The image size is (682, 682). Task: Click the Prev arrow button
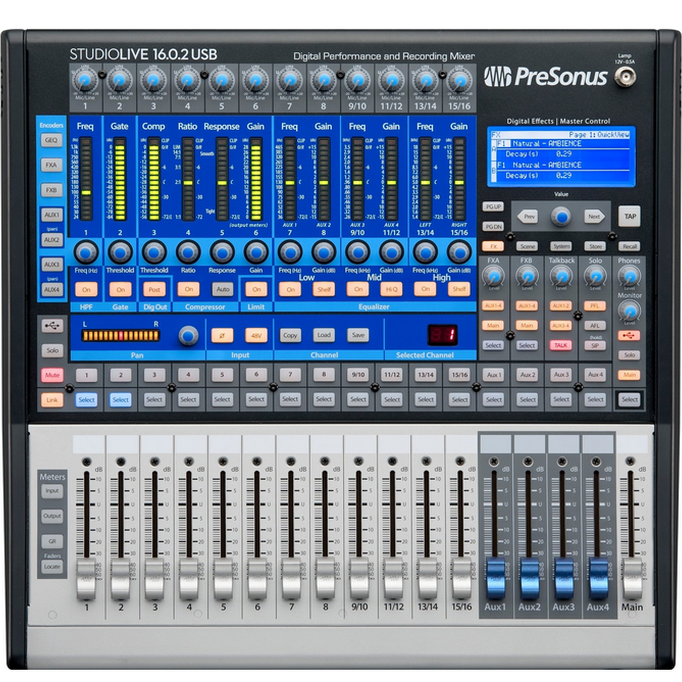coord(528,217)
